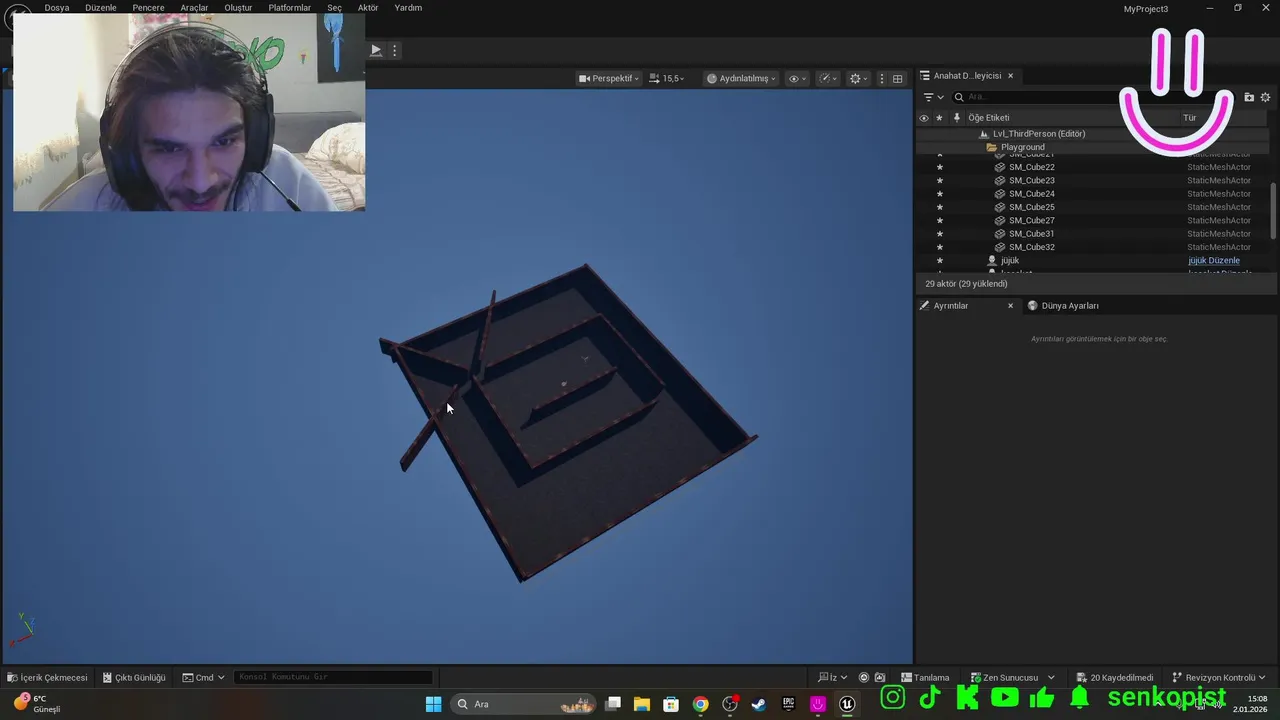The width and height of the screenshot is (1280, 720).
Task: Close the Ayrıntılar tab
Action: point(1010,306)
